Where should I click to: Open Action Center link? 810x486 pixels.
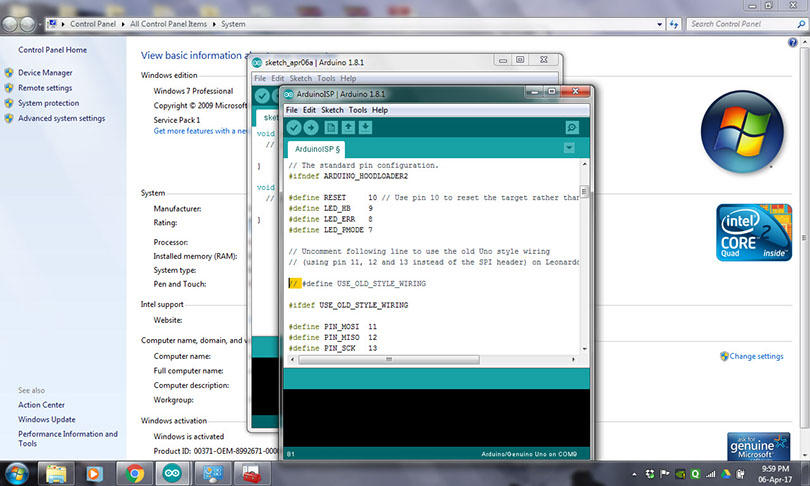[x=41, y=405]
